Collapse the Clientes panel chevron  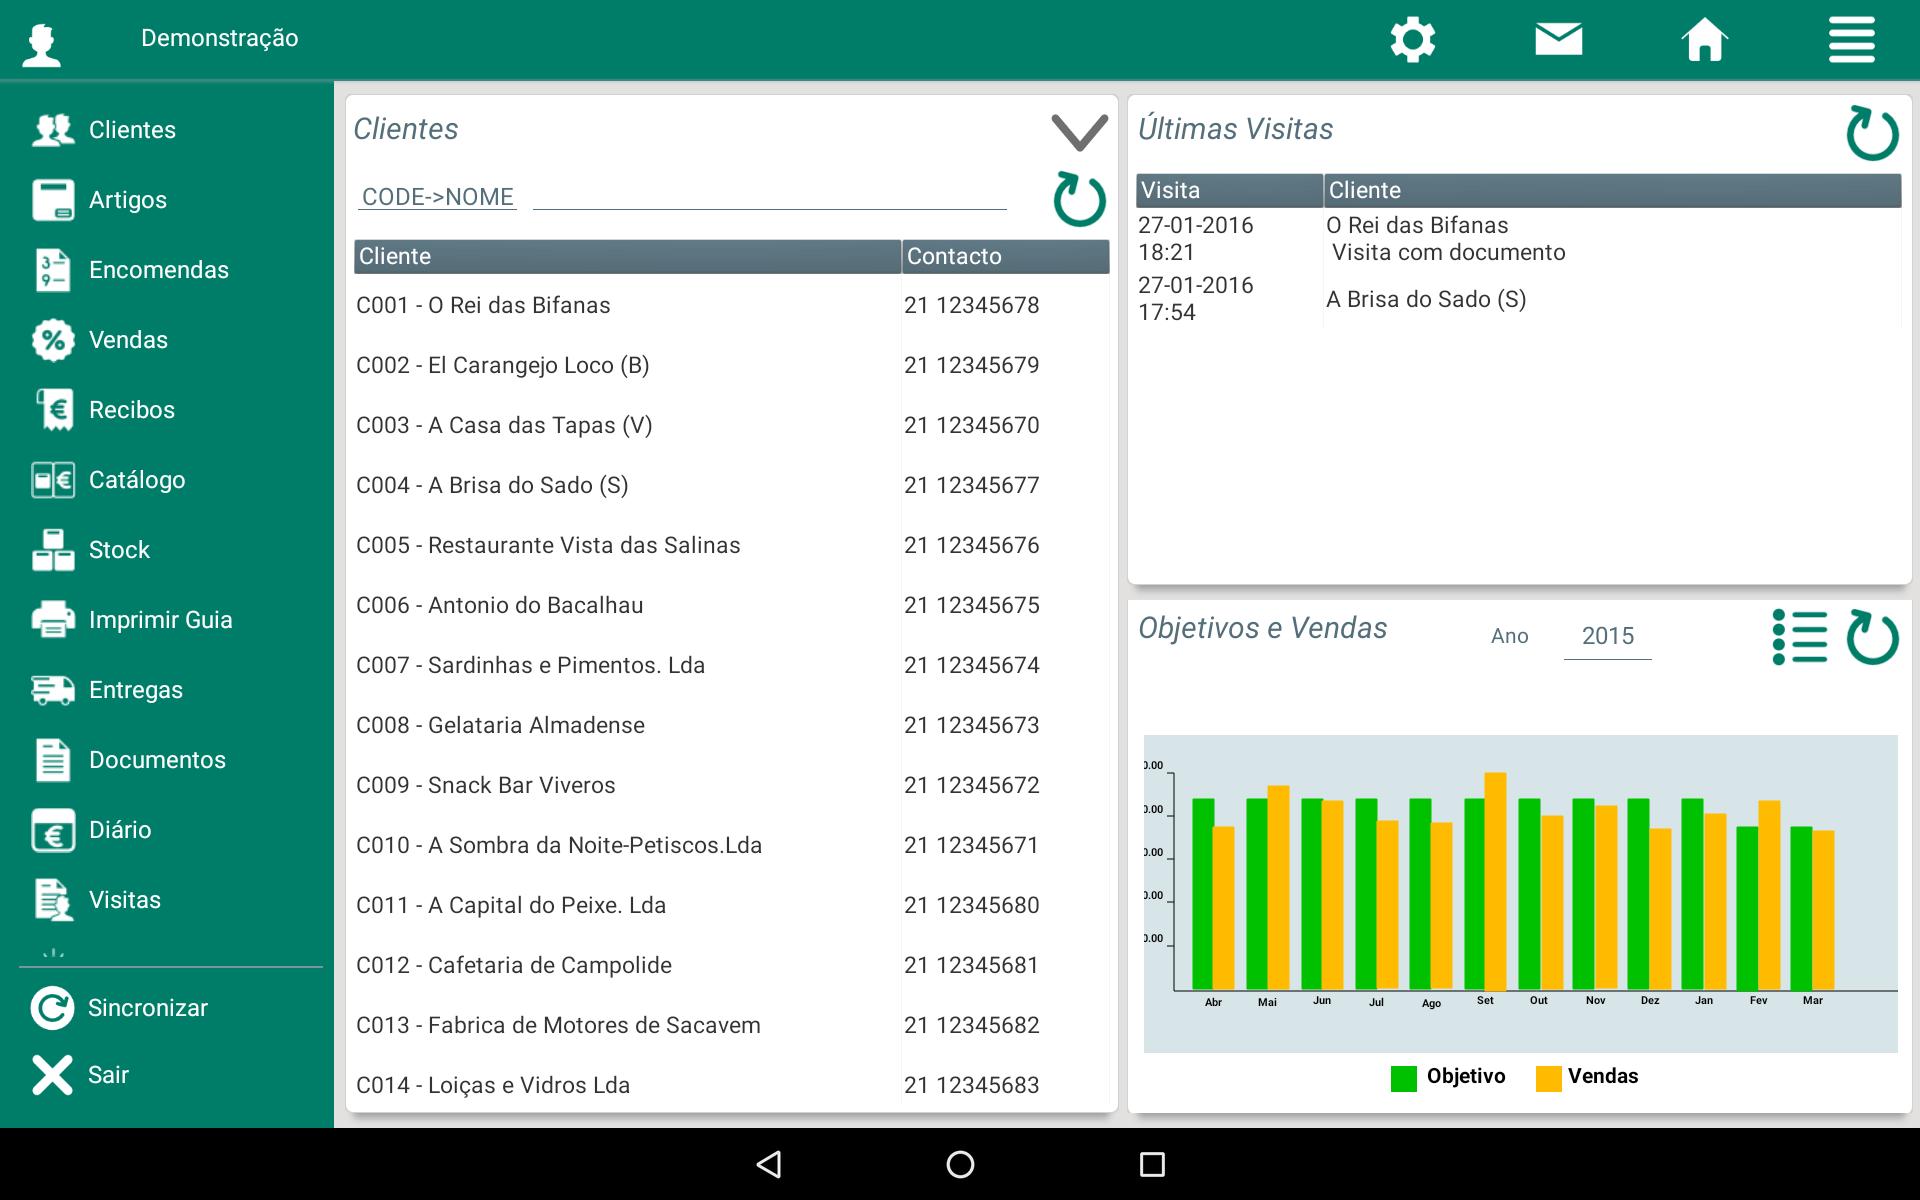click(x=1079, y=132)
